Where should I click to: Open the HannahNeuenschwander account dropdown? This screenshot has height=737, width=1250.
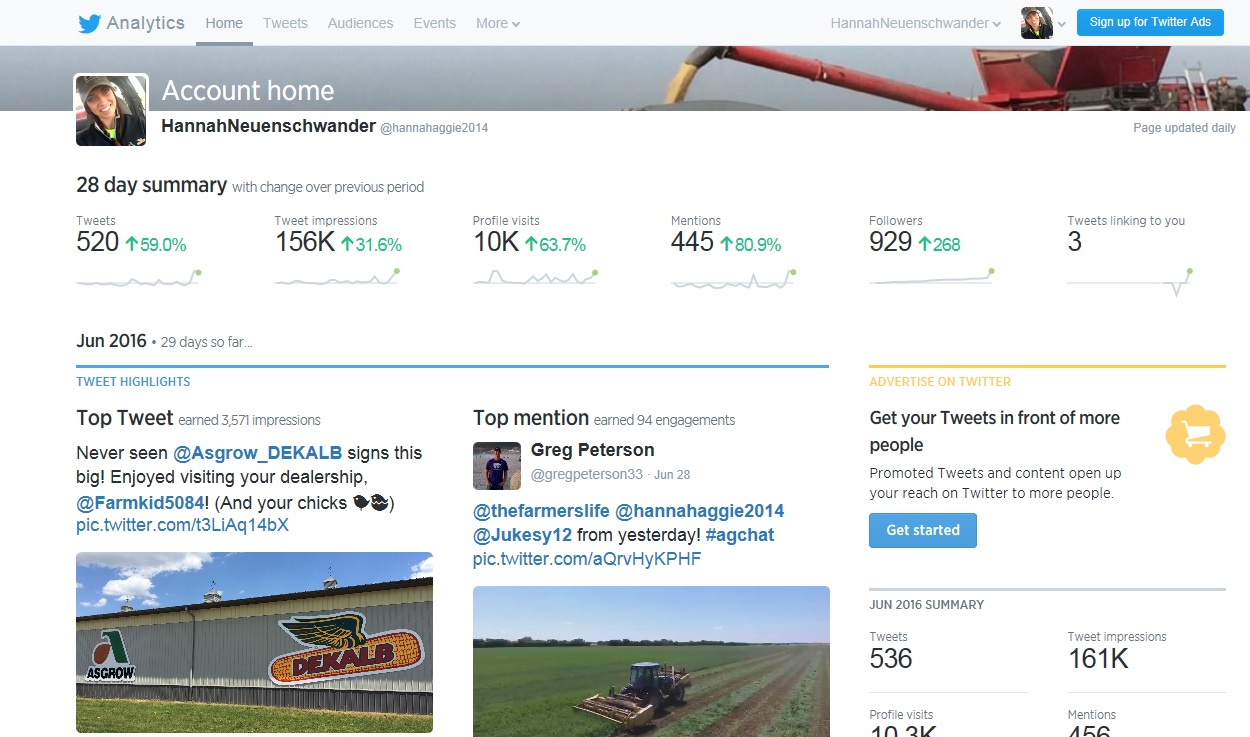click(x=915, y=23)
